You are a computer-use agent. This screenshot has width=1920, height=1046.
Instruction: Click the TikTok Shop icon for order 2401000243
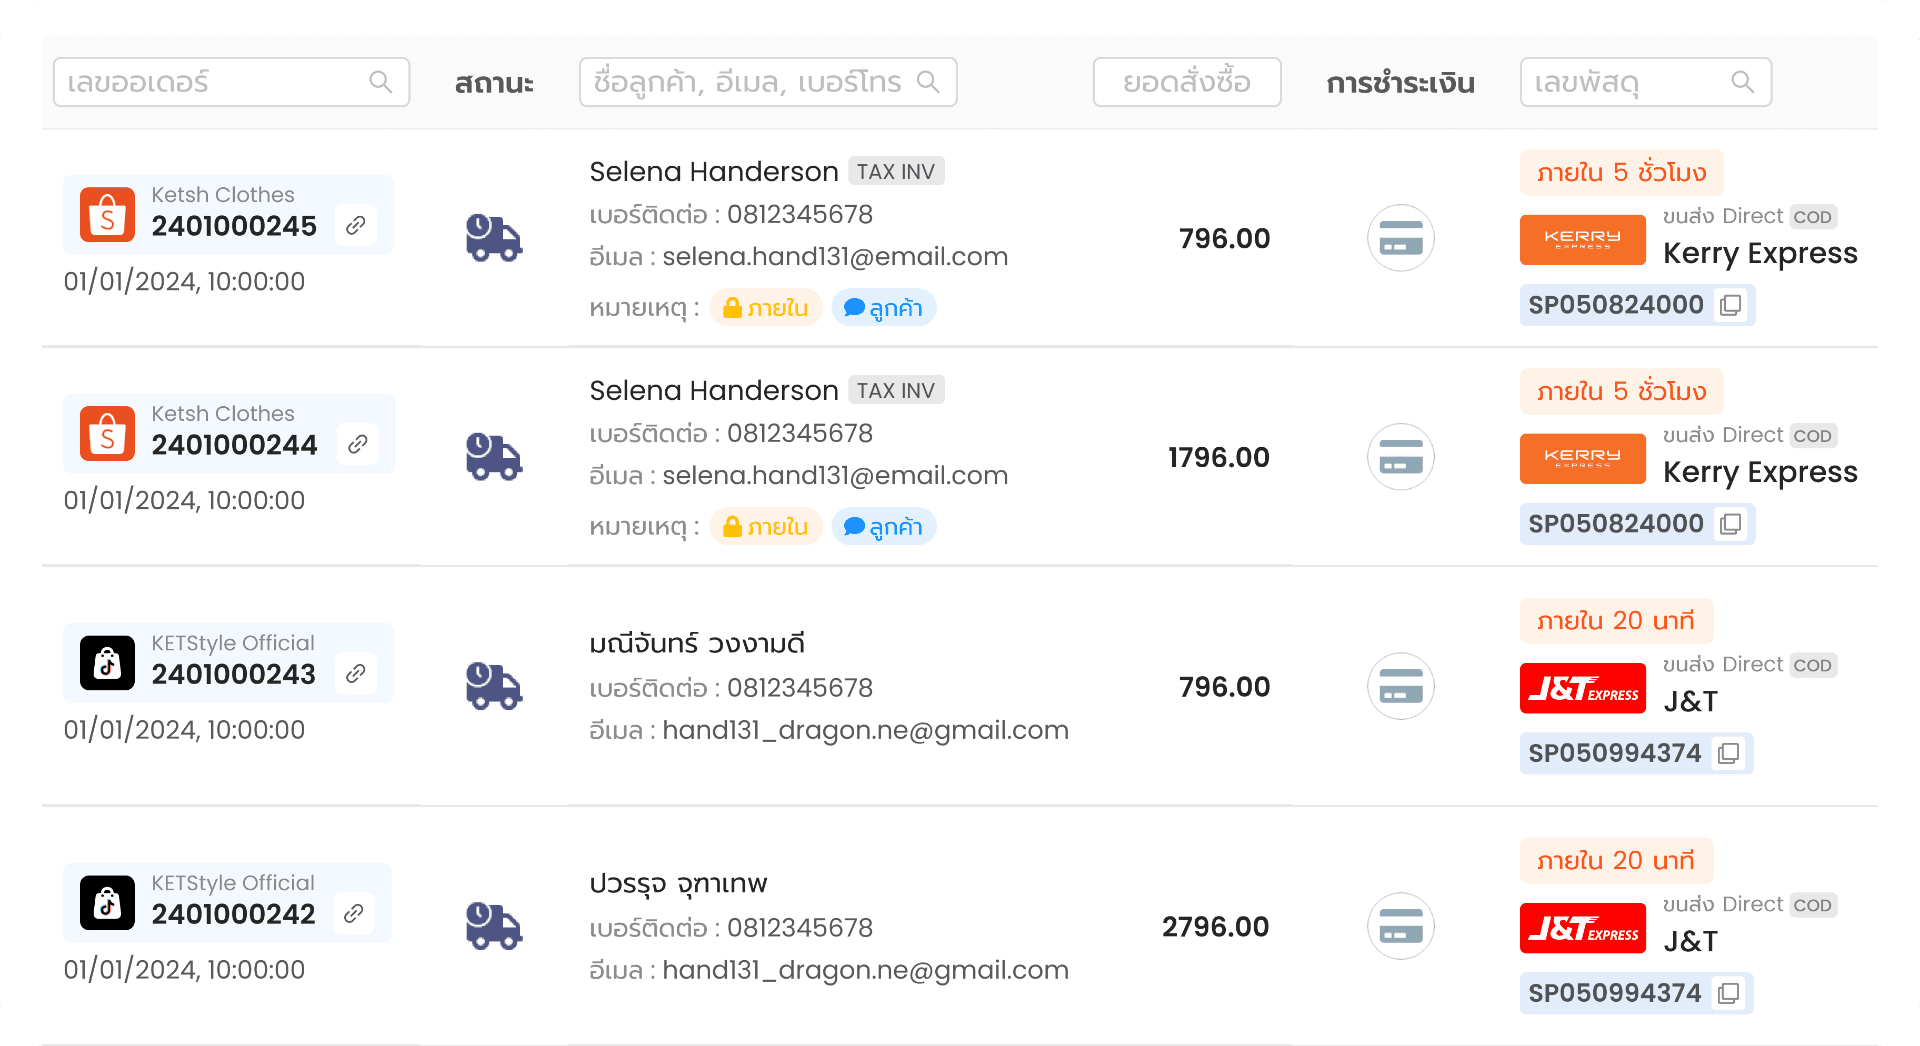point(107,662)
